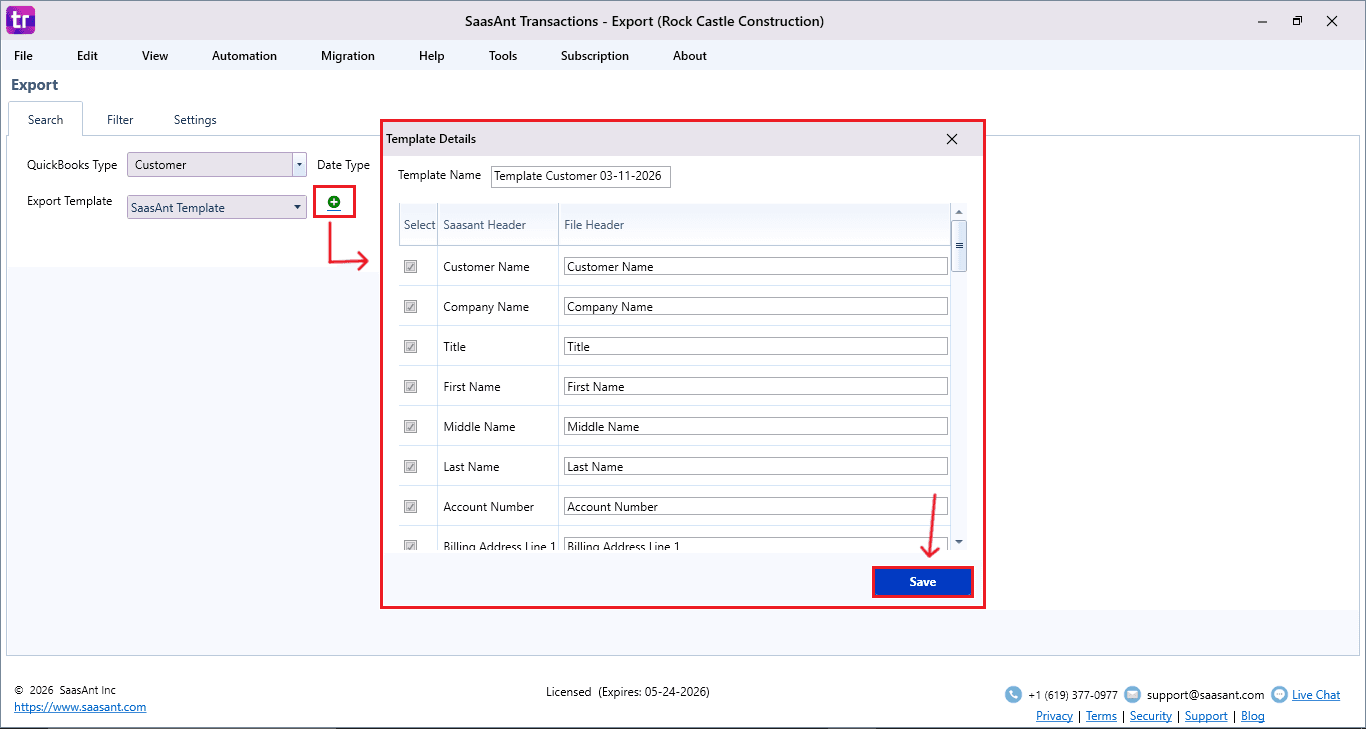Open the Blog link
The width and height of the screenshot is (1366, 729).
(1253, 716)
